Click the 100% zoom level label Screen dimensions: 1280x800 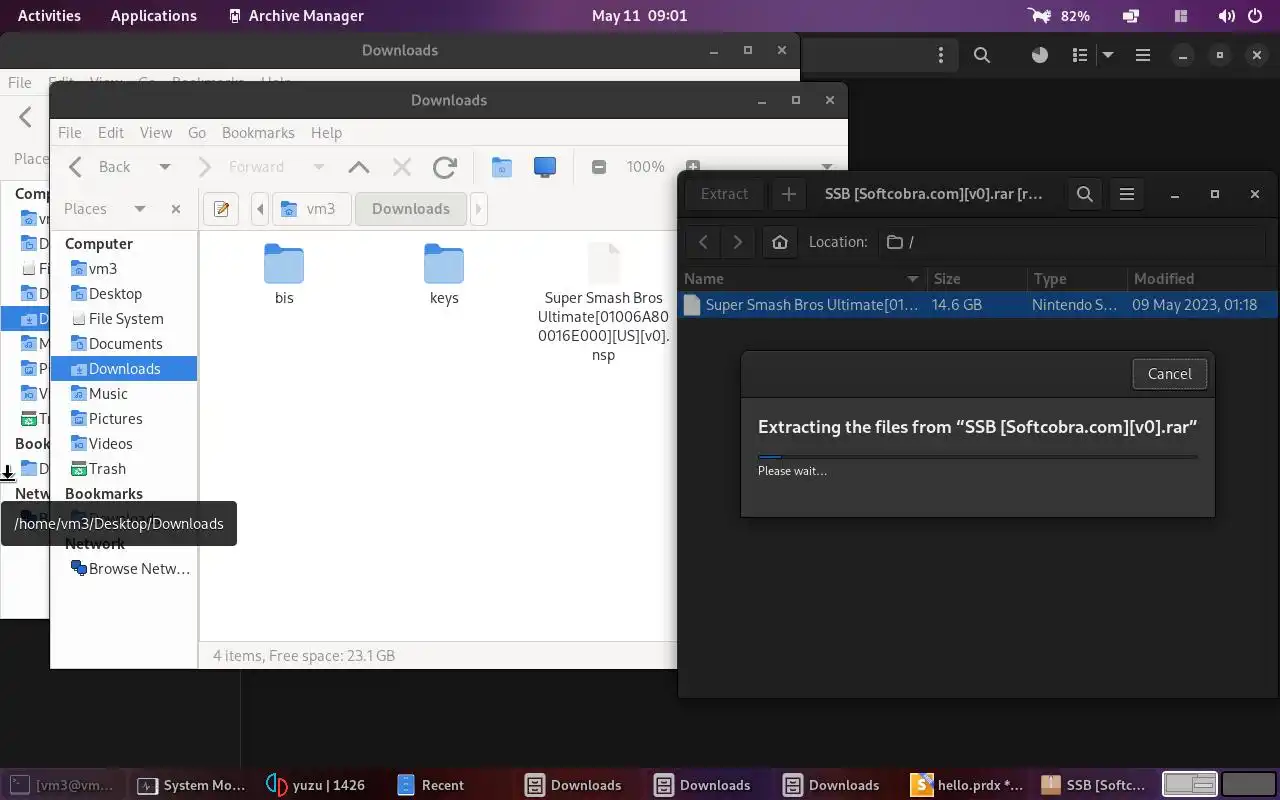point(645,167)
